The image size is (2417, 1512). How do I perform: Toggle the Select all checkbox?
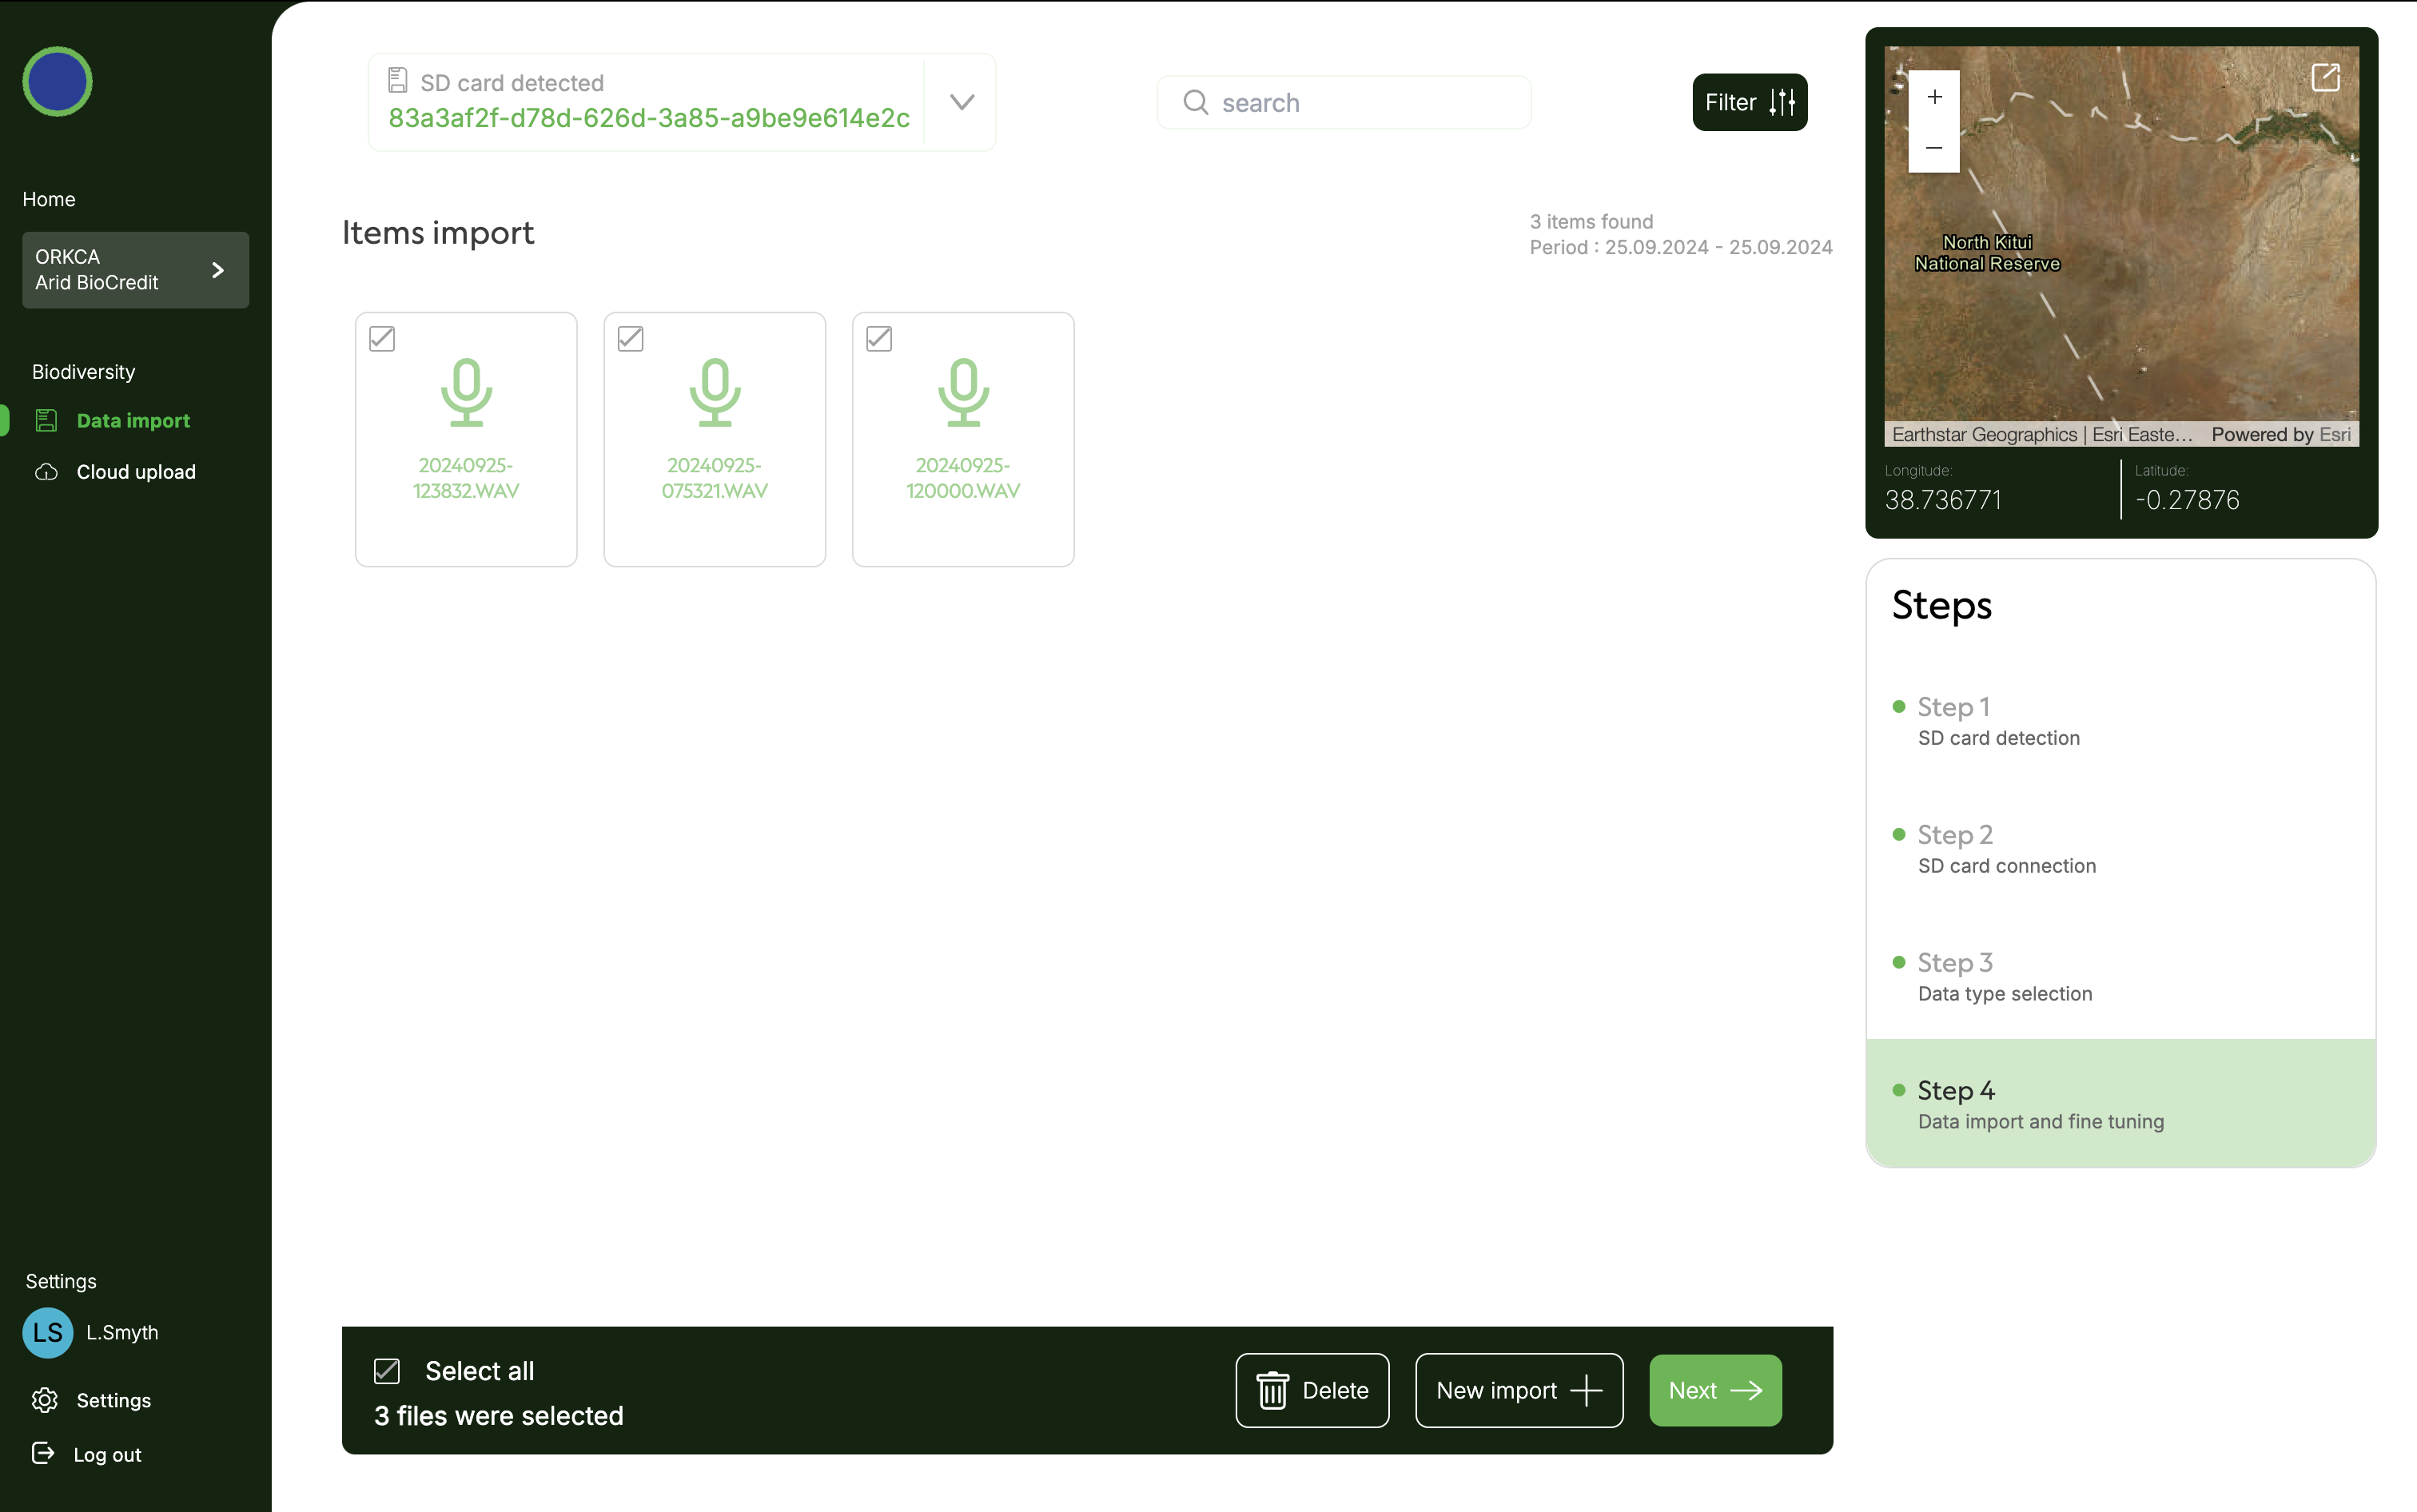click(387, 1371)
